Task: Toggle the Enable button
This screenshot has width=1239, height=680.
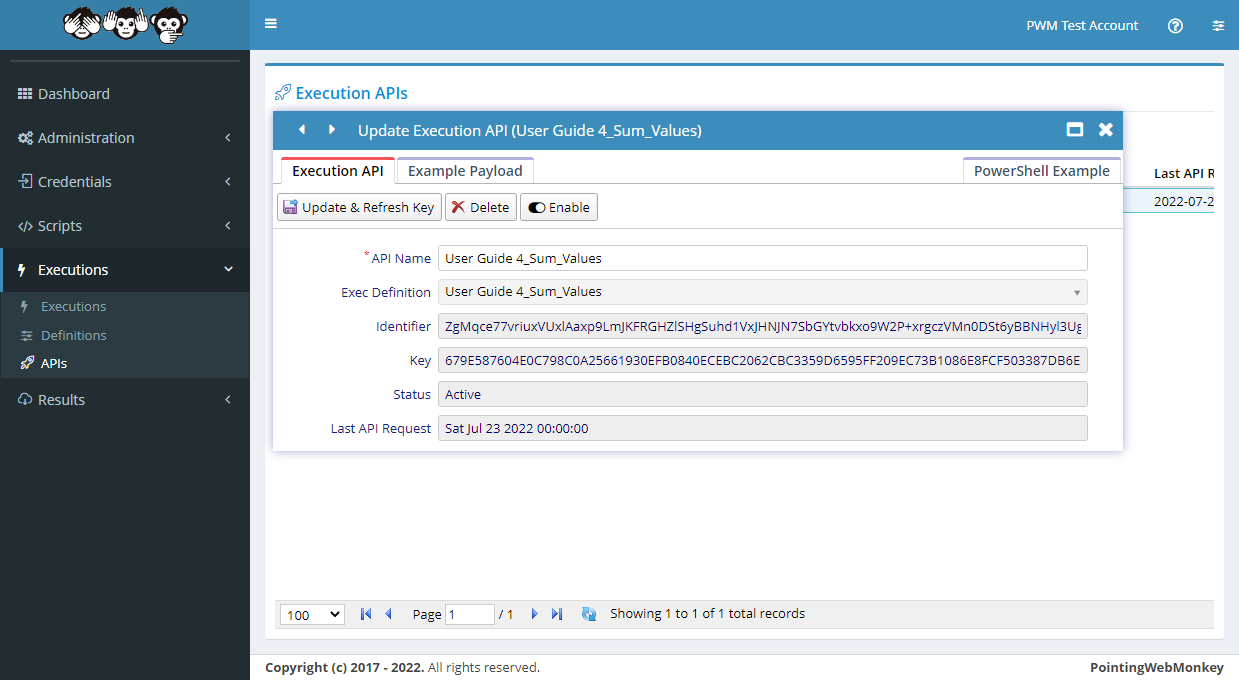Action: click(558, 207)
